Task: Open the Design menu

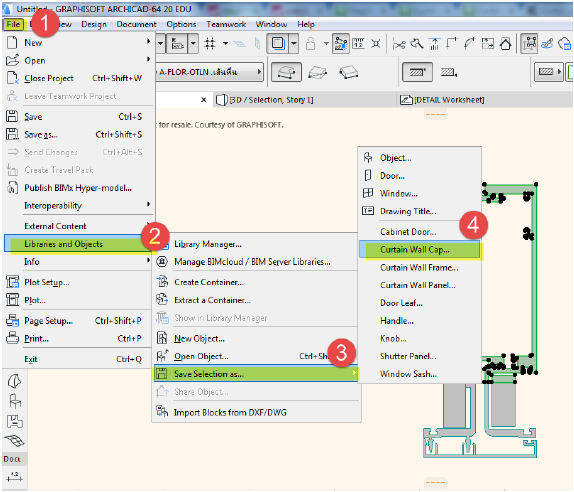Action: coord(94,25)
